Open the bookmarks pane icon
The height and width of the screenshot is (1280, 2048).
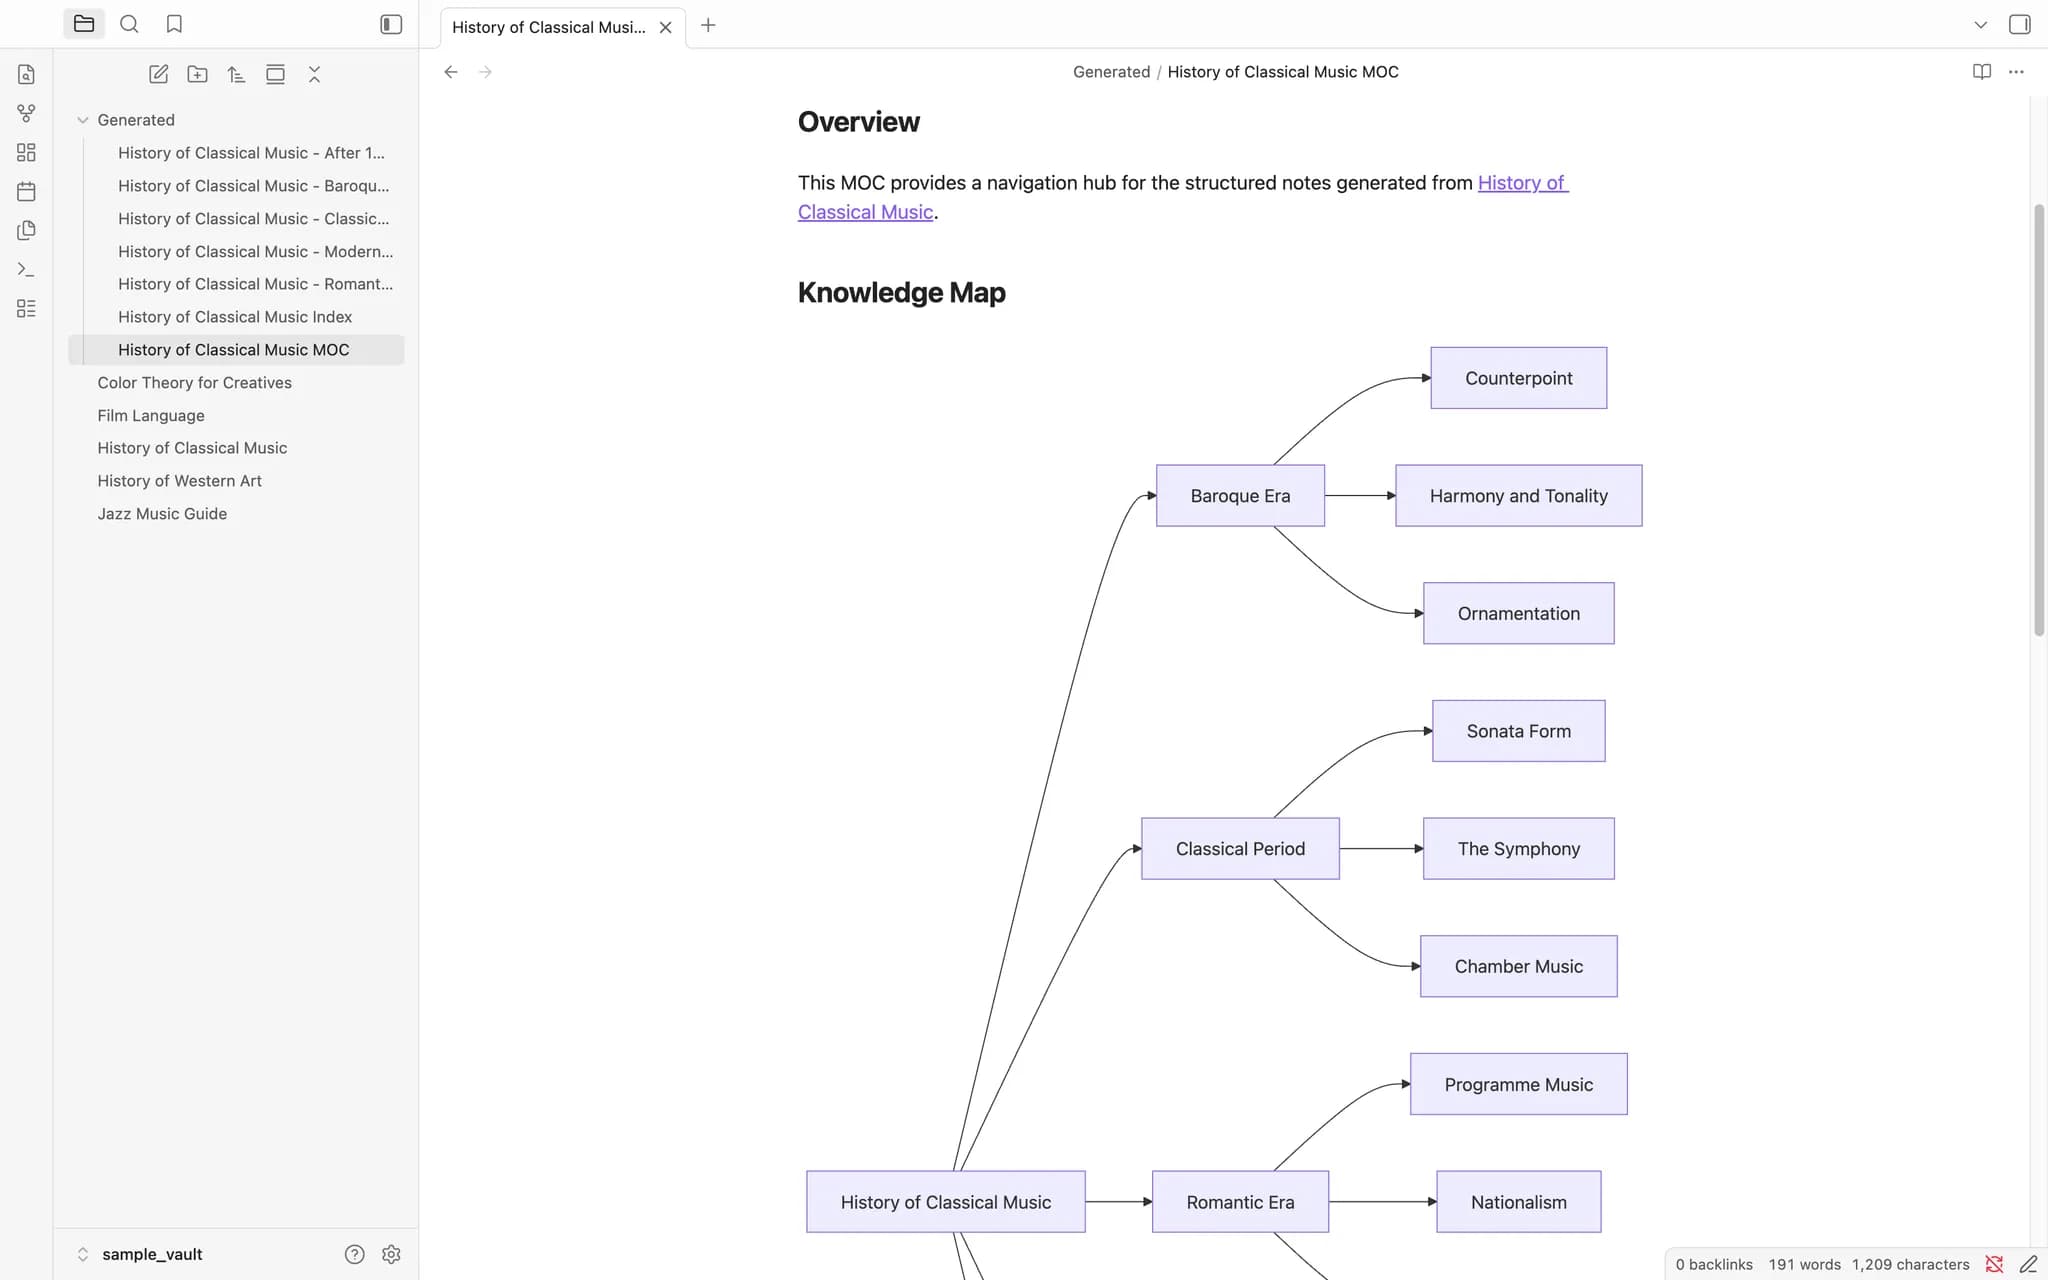pyautogui.click(x=174, y=24)
